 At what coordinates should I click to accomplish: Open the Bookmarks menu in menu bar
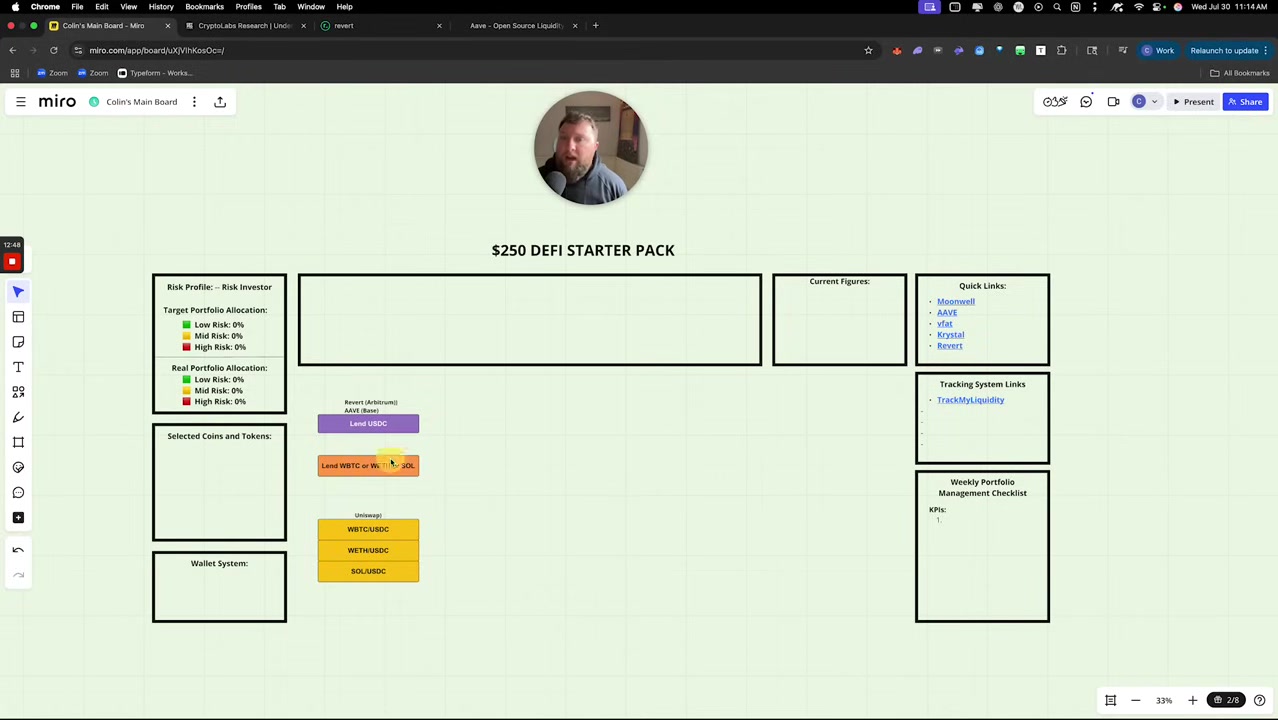204,6
